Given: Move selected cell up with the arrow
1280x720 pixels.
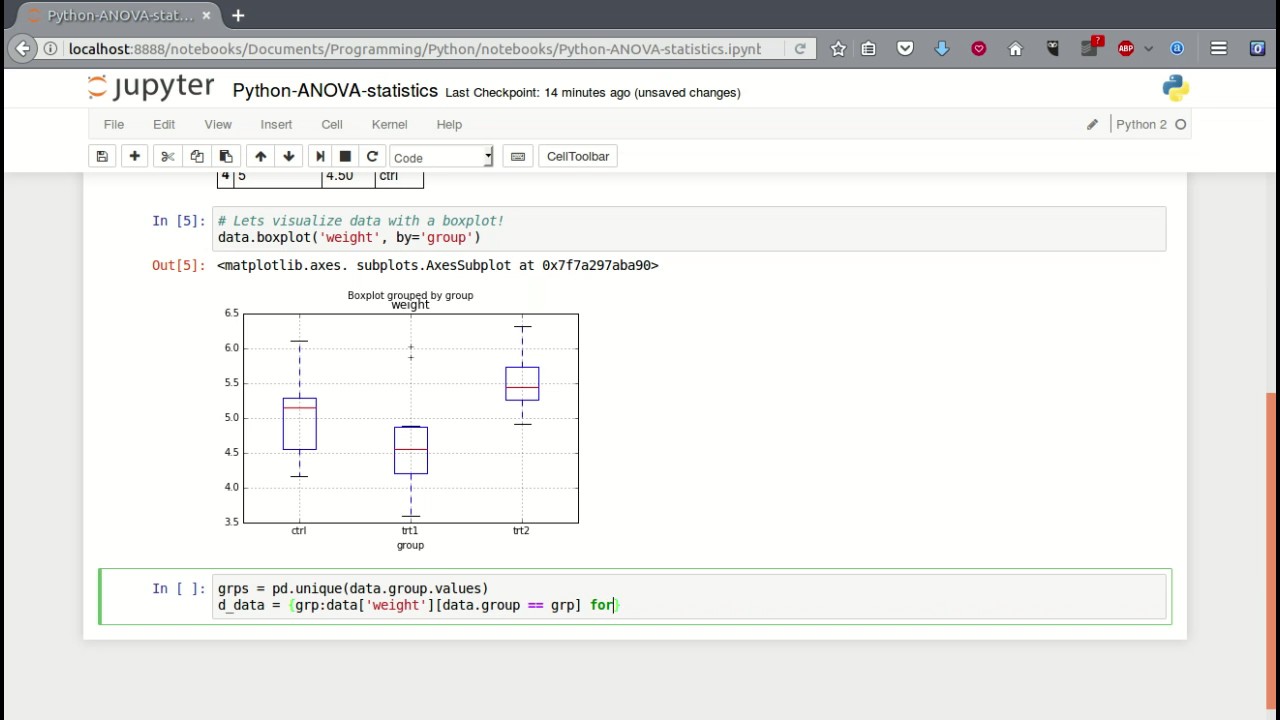Looking at the screenshot, I should (261, 156).
